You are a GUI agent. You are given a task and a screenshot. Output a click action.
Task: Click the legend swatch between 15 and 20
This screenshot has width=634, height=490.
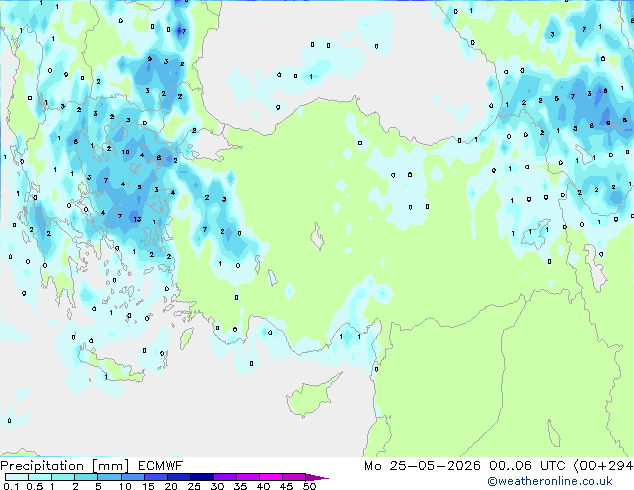tap(155, 477)
